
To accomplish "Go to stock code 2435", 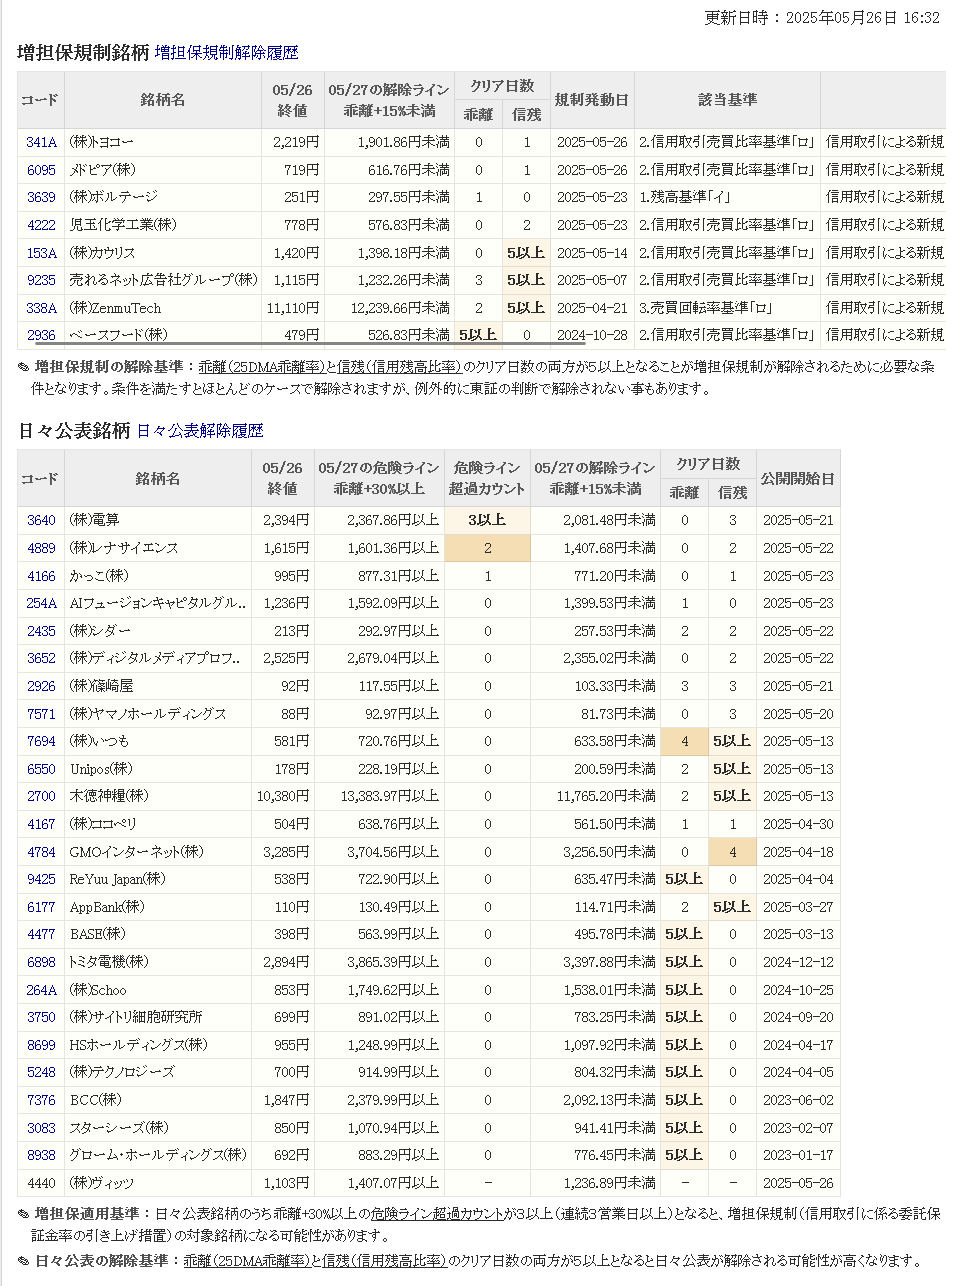I will pos(41,631).
